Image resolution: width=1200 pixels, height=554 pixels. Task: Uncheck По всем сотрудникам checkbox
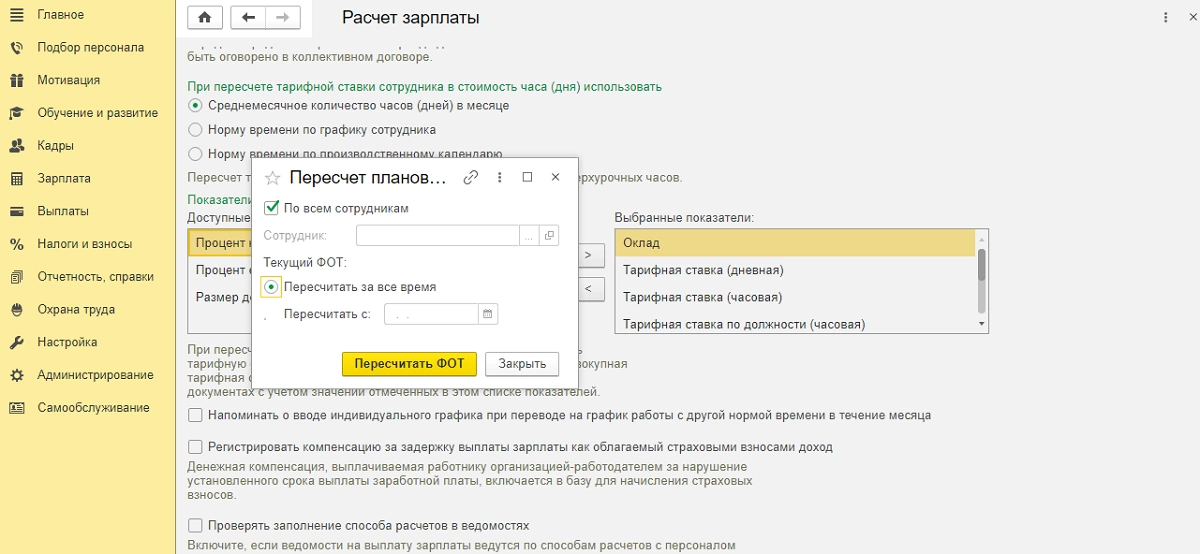271,208
